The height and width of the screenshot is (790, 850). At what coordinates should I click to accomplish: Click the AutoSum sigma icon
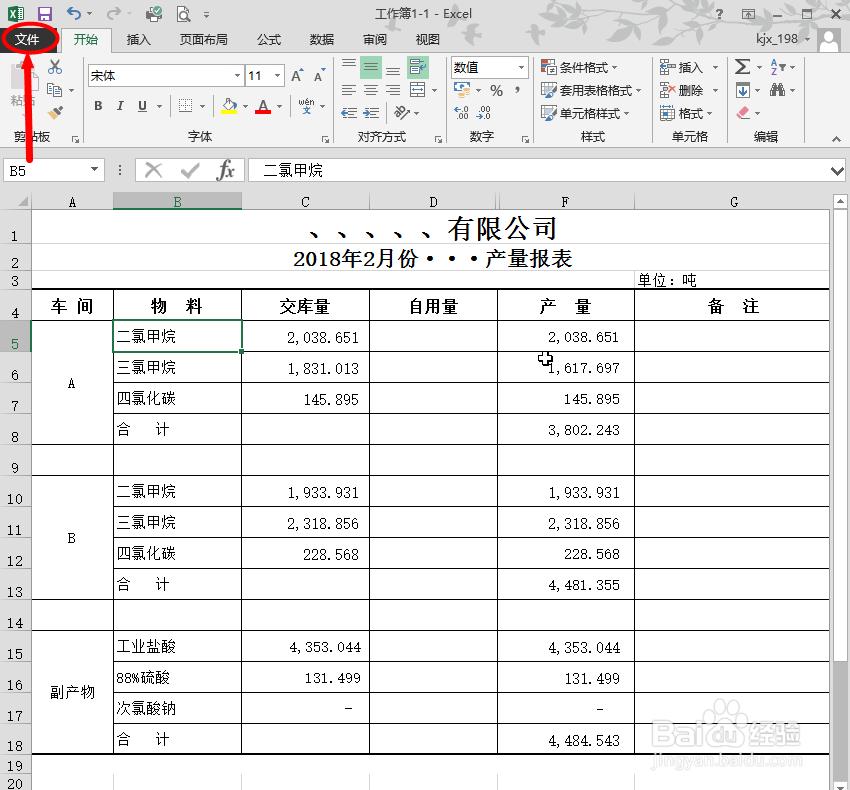click(743, 67)
